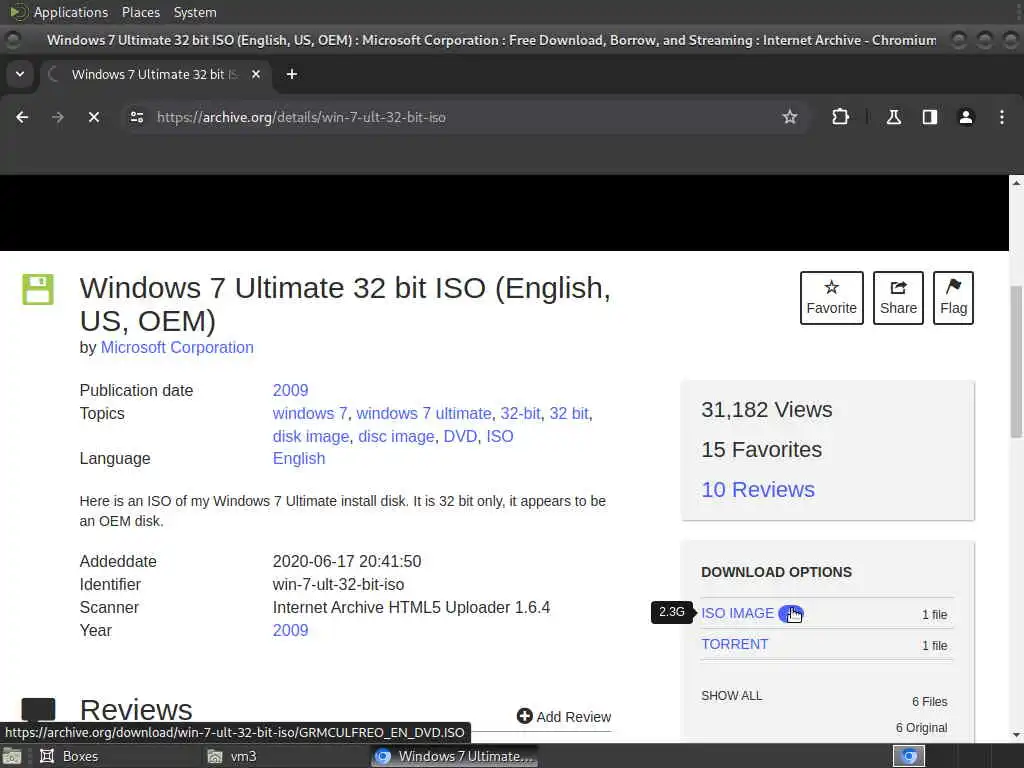
Task: Bookmark this page with the star icon
Action: 790,117
